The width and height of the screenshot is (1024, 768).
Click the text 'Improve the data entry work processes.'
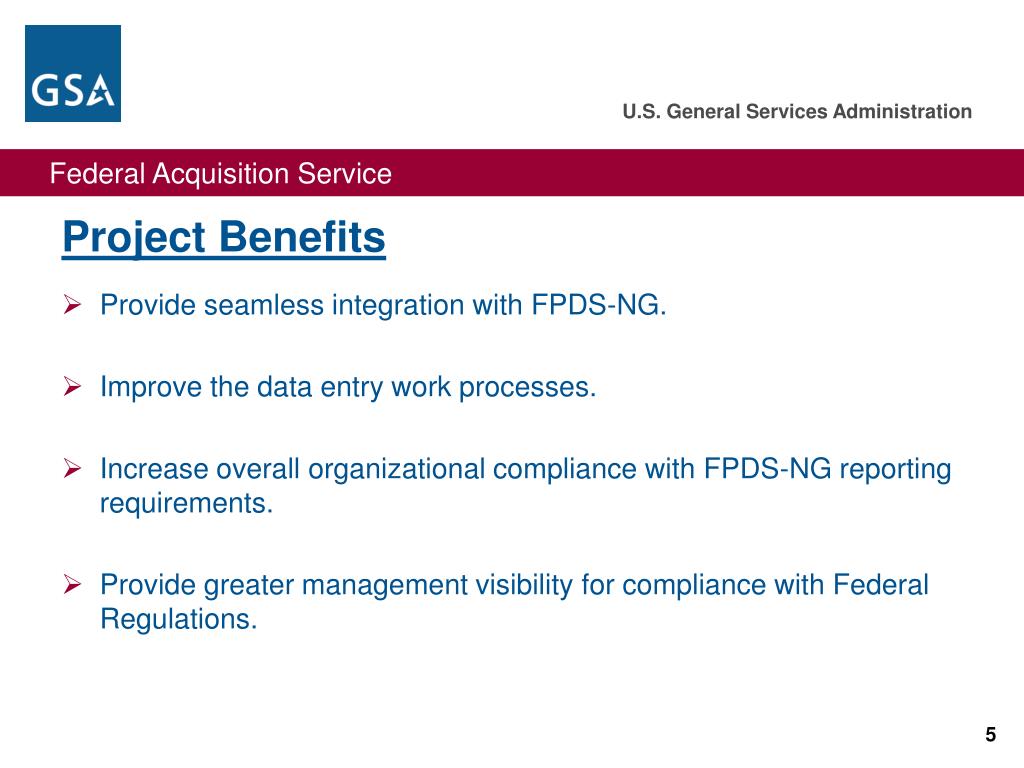pos(348,387)
